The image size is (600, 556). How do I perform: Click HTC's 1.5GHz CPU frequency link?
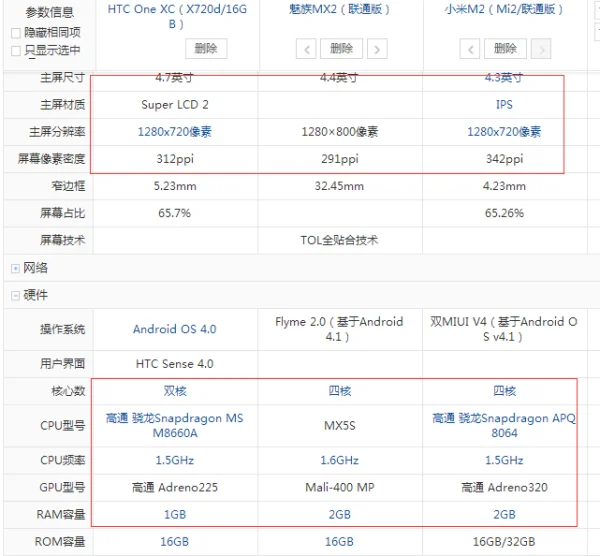(x=174, y=460)
